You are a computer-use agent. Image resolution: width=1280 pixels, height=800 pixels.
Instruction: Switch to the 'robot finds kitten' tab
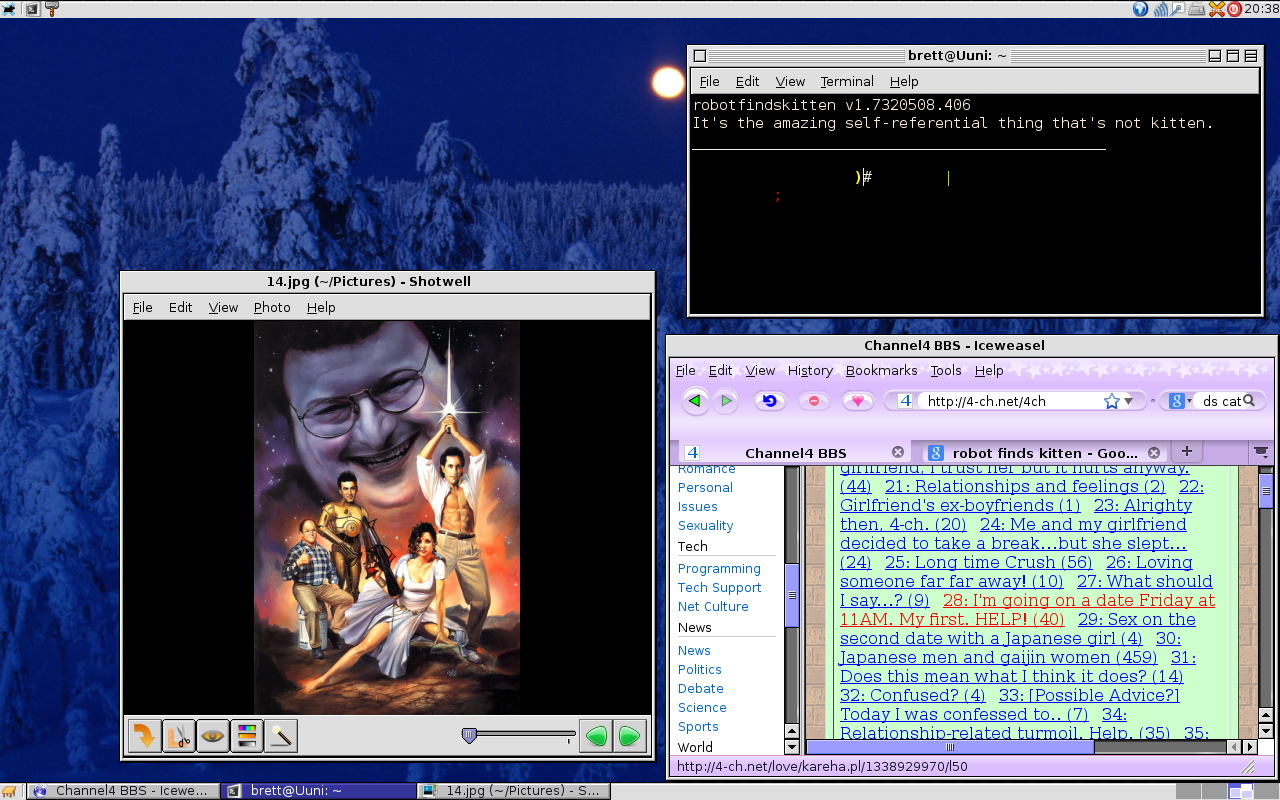pos(1043,452)
